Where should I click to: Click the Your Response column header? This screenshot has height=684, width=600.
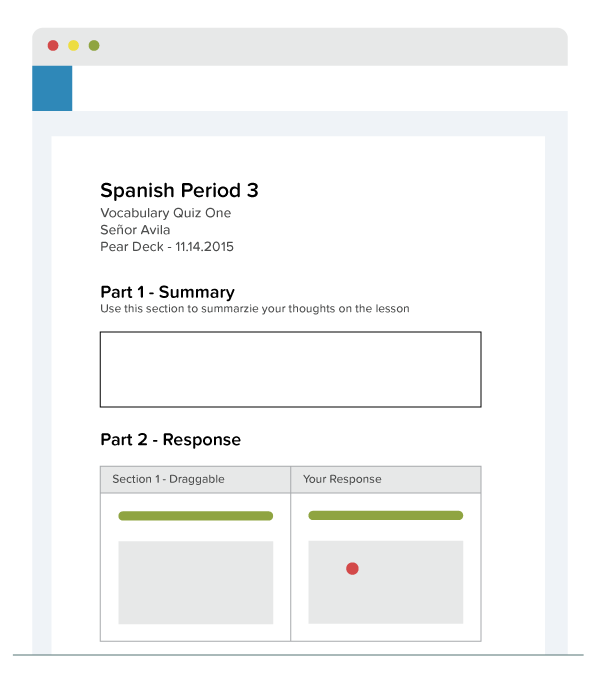pyautogui.click(x=386, y=479)
